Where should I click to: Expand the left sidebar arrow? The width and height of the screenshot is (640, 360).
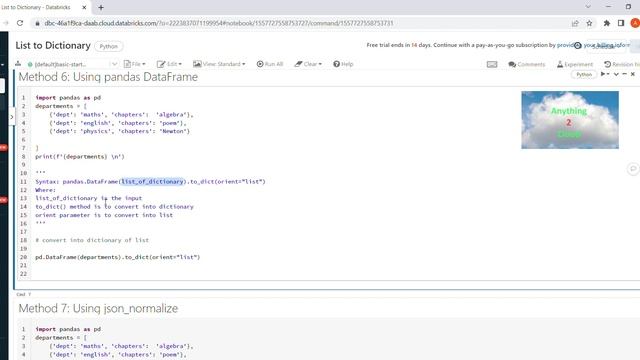point(11,117)
